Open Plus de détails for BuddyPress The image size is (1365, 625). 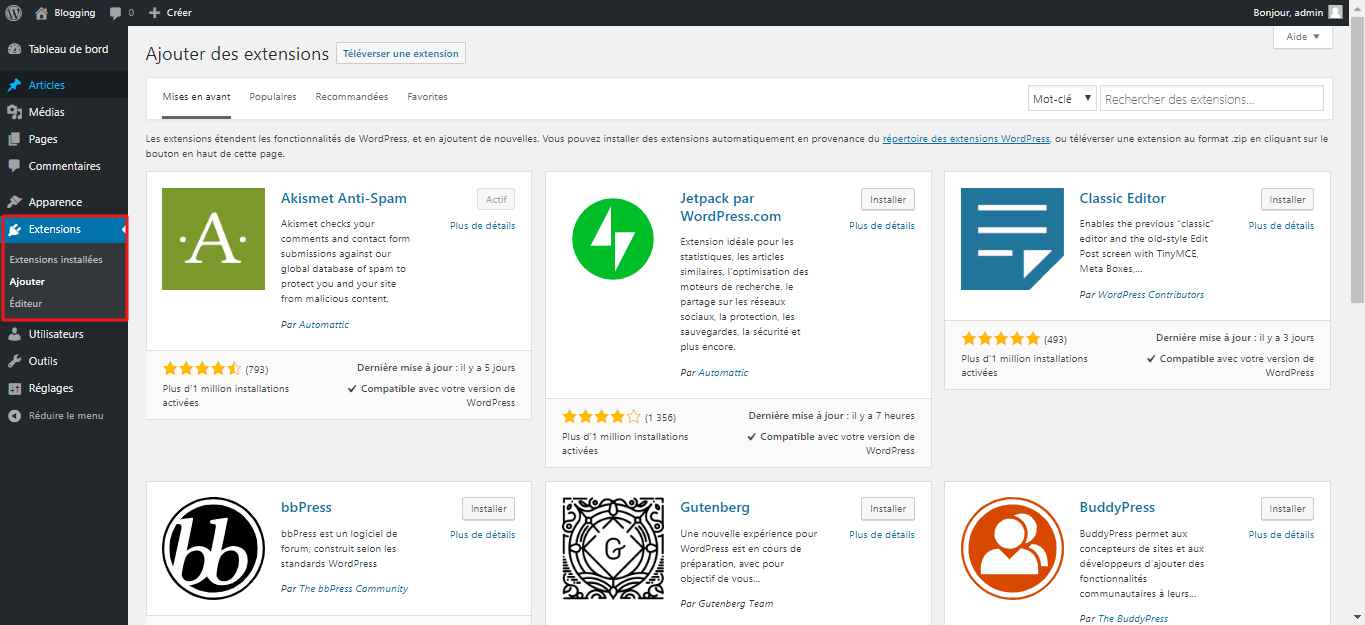(x=1282, y=535)
